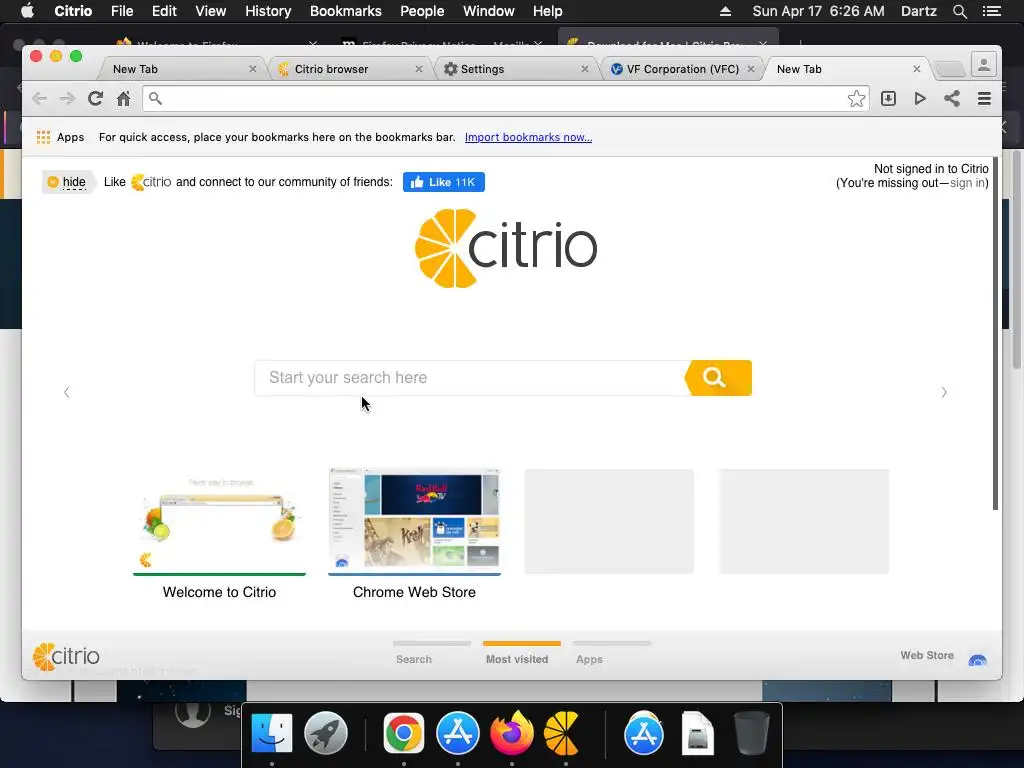Click the orange search button
The image size is (1024, 768).
[718, 377]
